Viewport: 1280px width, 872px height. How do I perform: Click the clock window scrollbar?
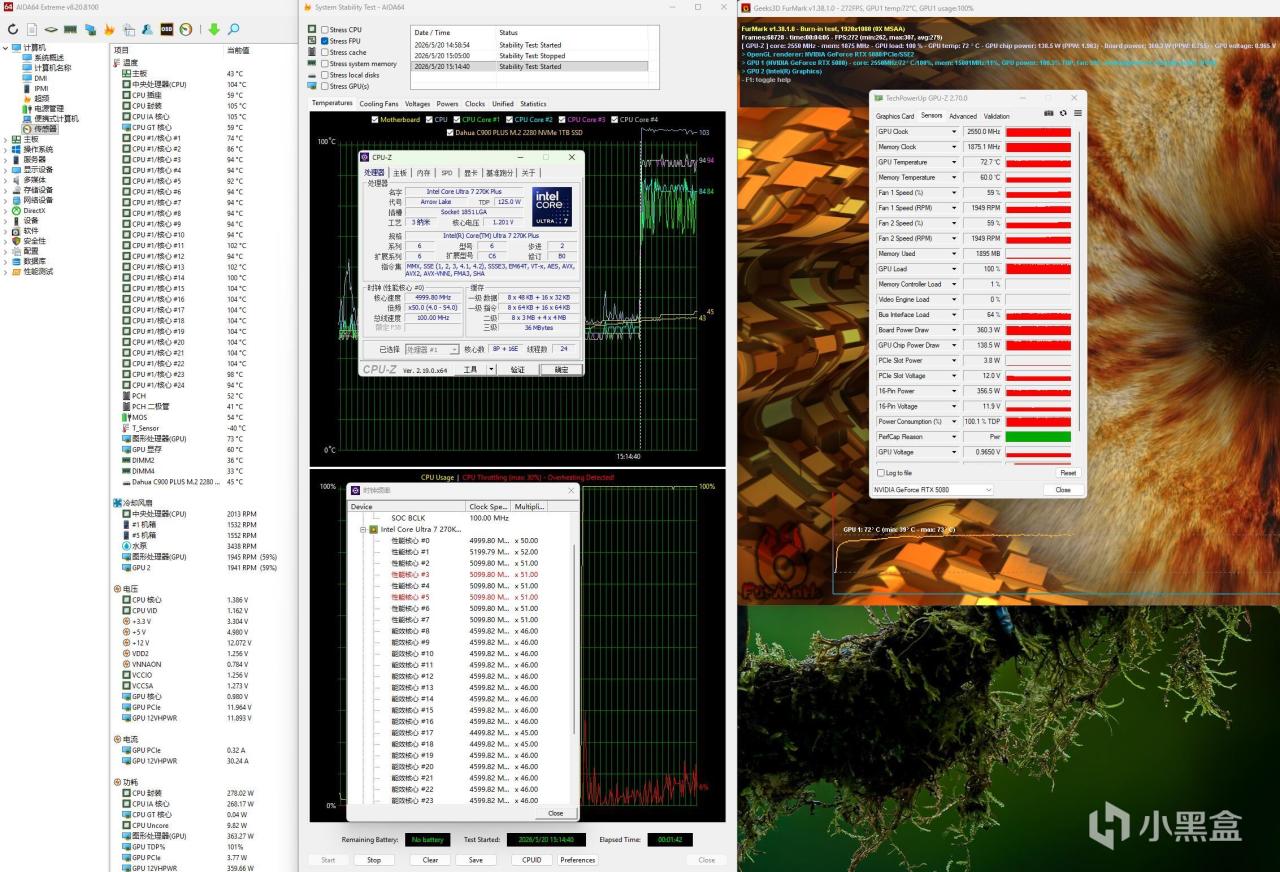[574, 640]
